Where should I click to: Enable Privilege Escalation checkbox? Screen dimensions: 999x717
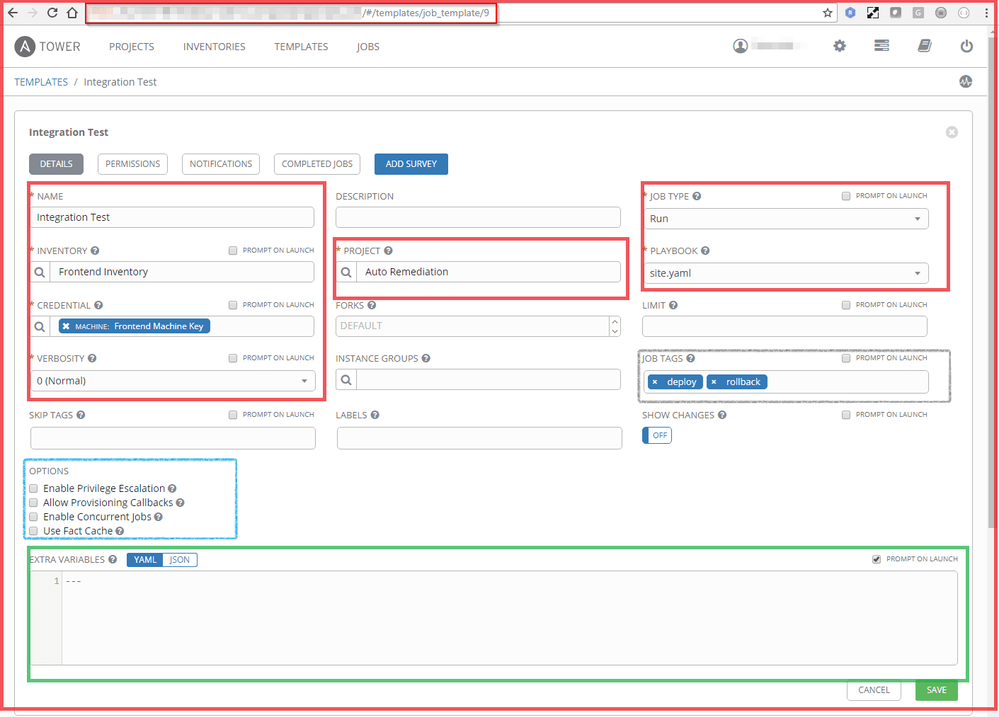(34, 489)
